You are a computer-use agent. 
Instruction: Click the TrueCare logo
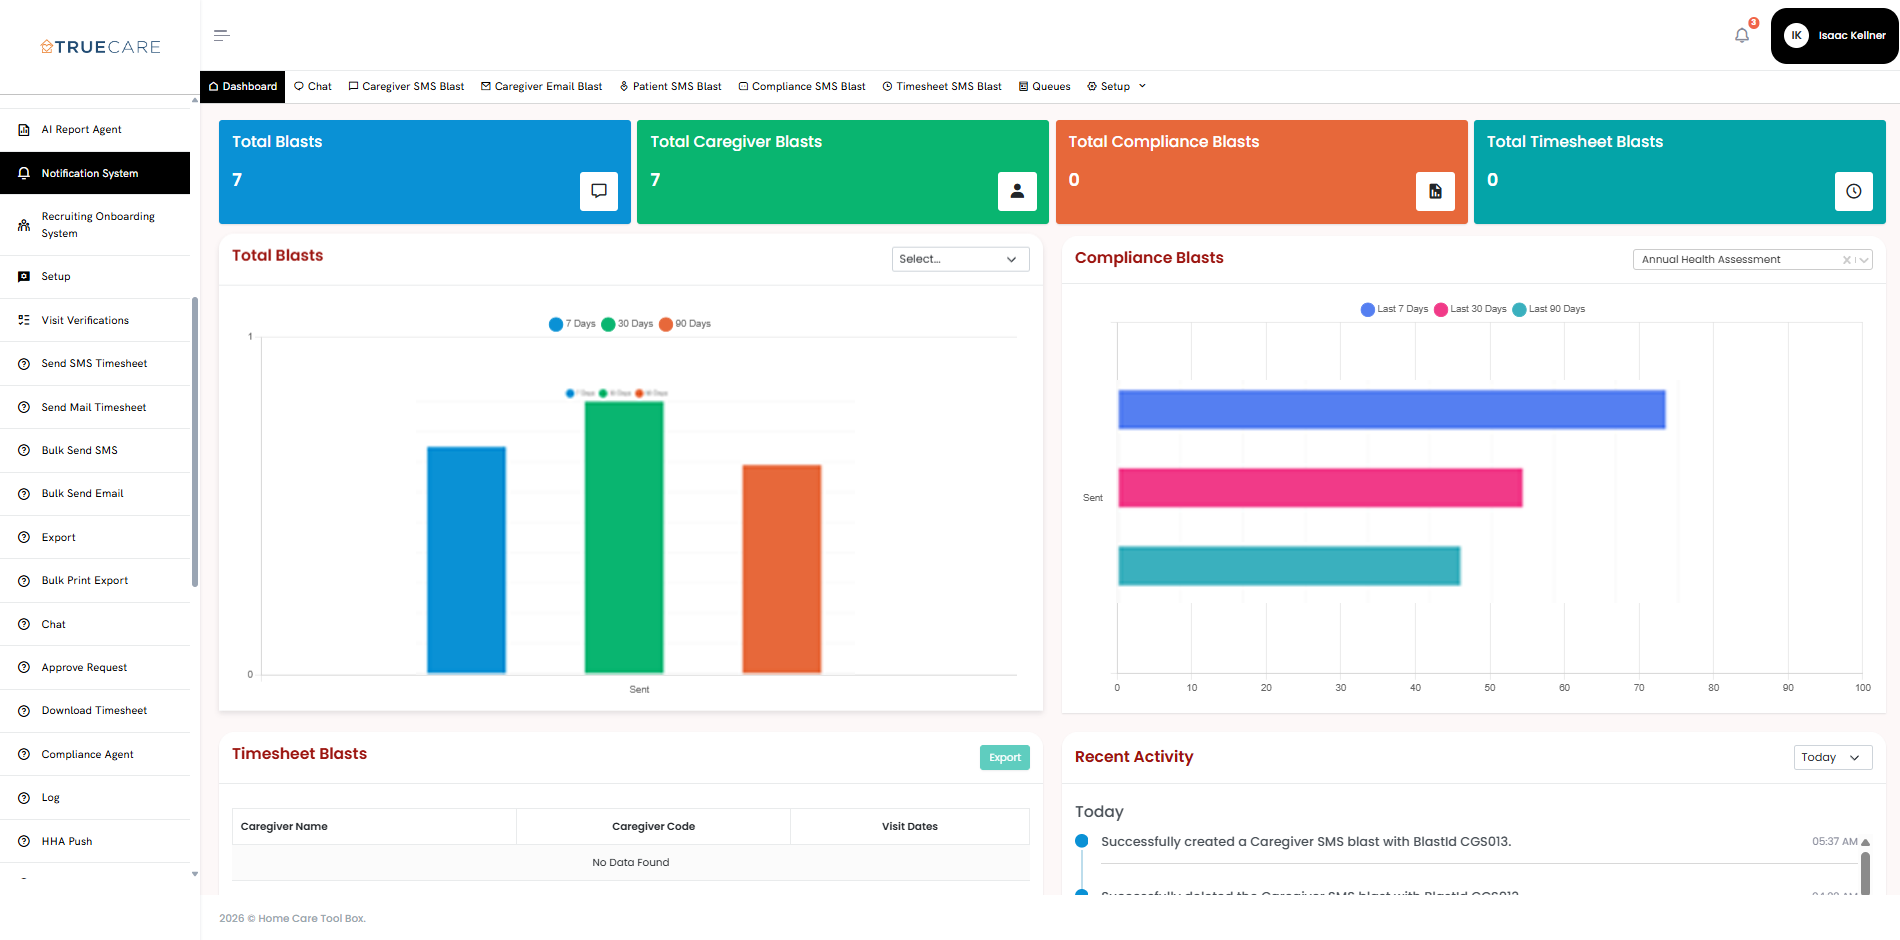[100, 47]
